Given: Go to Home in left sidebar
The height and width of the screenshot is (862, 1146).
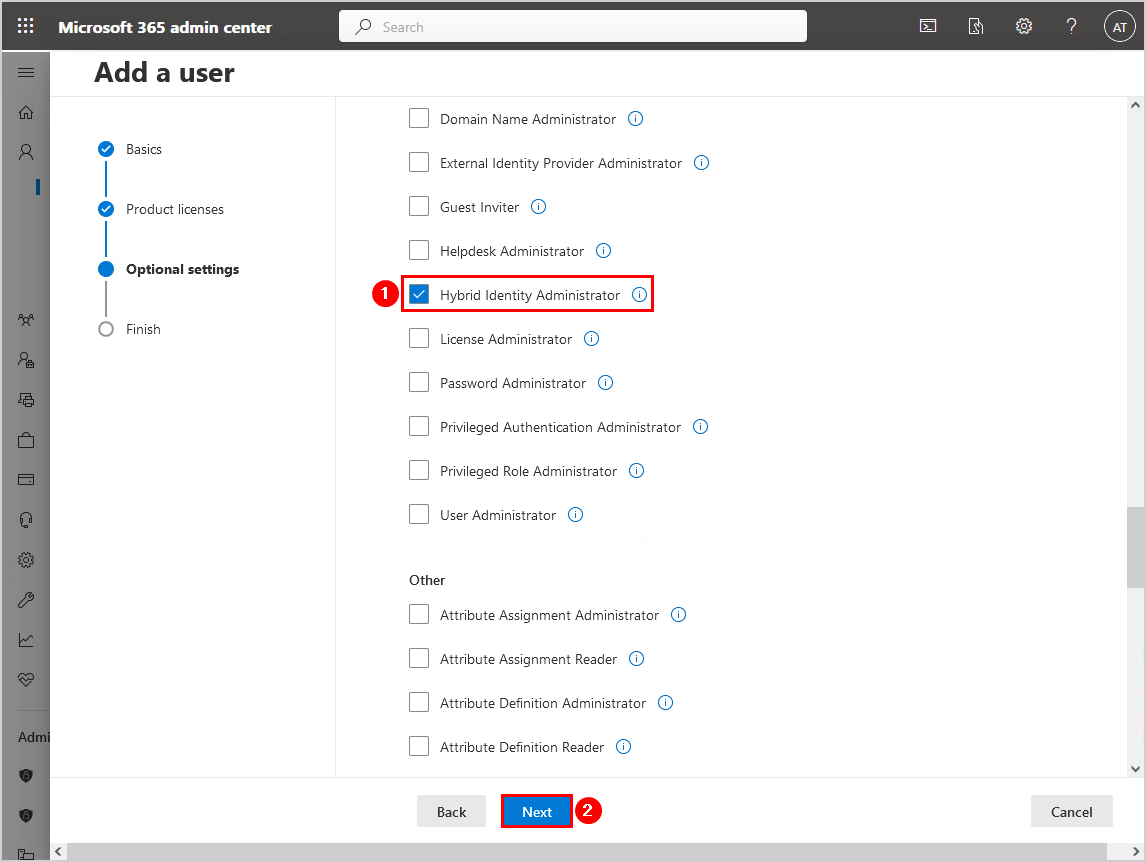Looking at the screenshot, I should click(x=26, y=112).
